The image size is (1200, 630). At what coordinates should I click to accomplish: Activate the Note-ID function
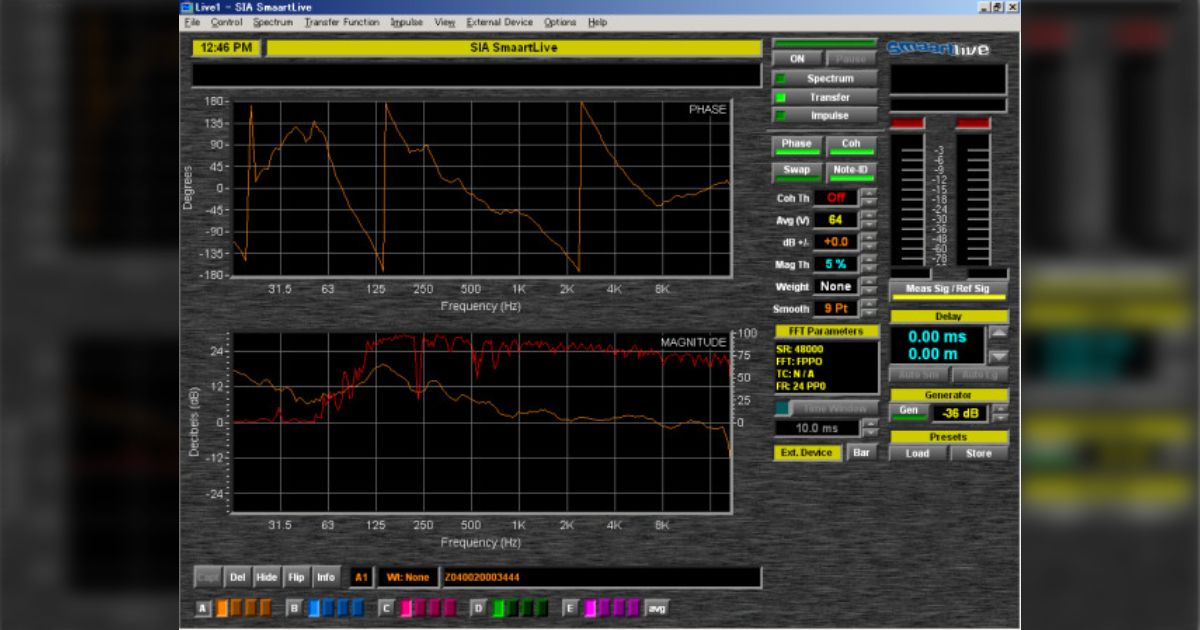(x=849, y=168)
